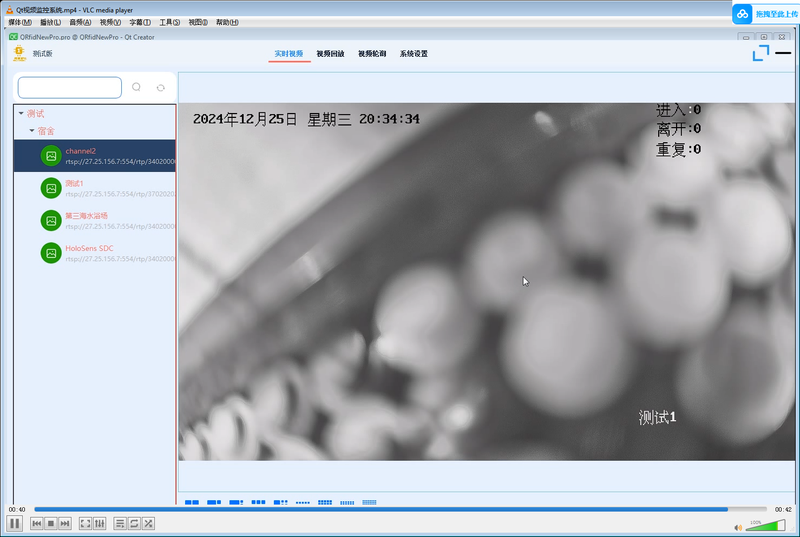This screenshot has height=537, width=800.
Task: Click the 测试 group label
Action: point(35,113)
